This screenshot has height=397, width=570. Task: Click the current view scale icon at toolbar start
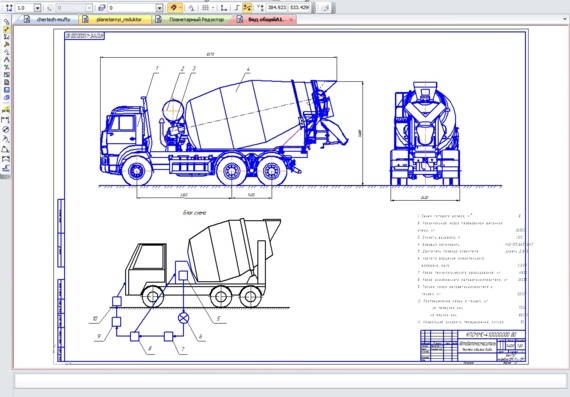point(9,8)
